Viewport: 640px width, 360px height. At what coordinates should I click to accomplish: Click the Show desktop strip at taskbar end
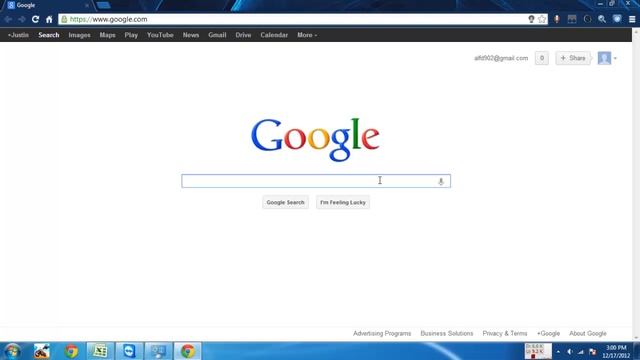coord(636,351)
